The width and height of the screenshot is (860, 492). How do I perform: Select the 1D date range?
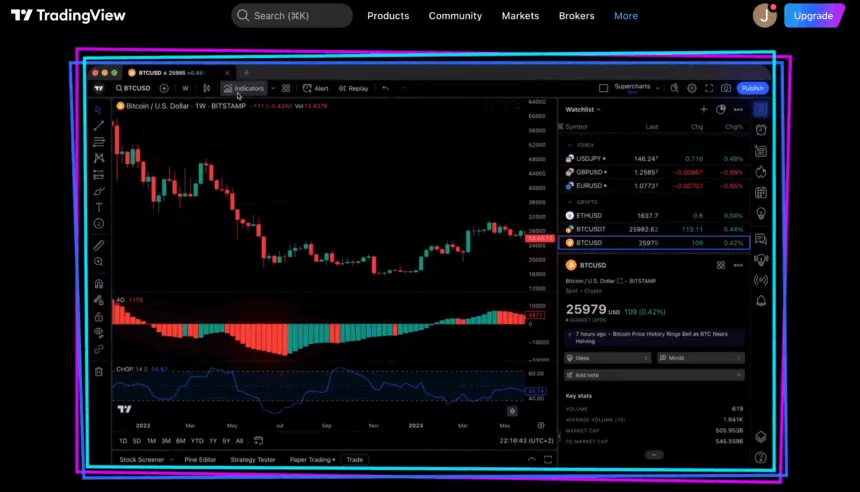coord(123,441)
